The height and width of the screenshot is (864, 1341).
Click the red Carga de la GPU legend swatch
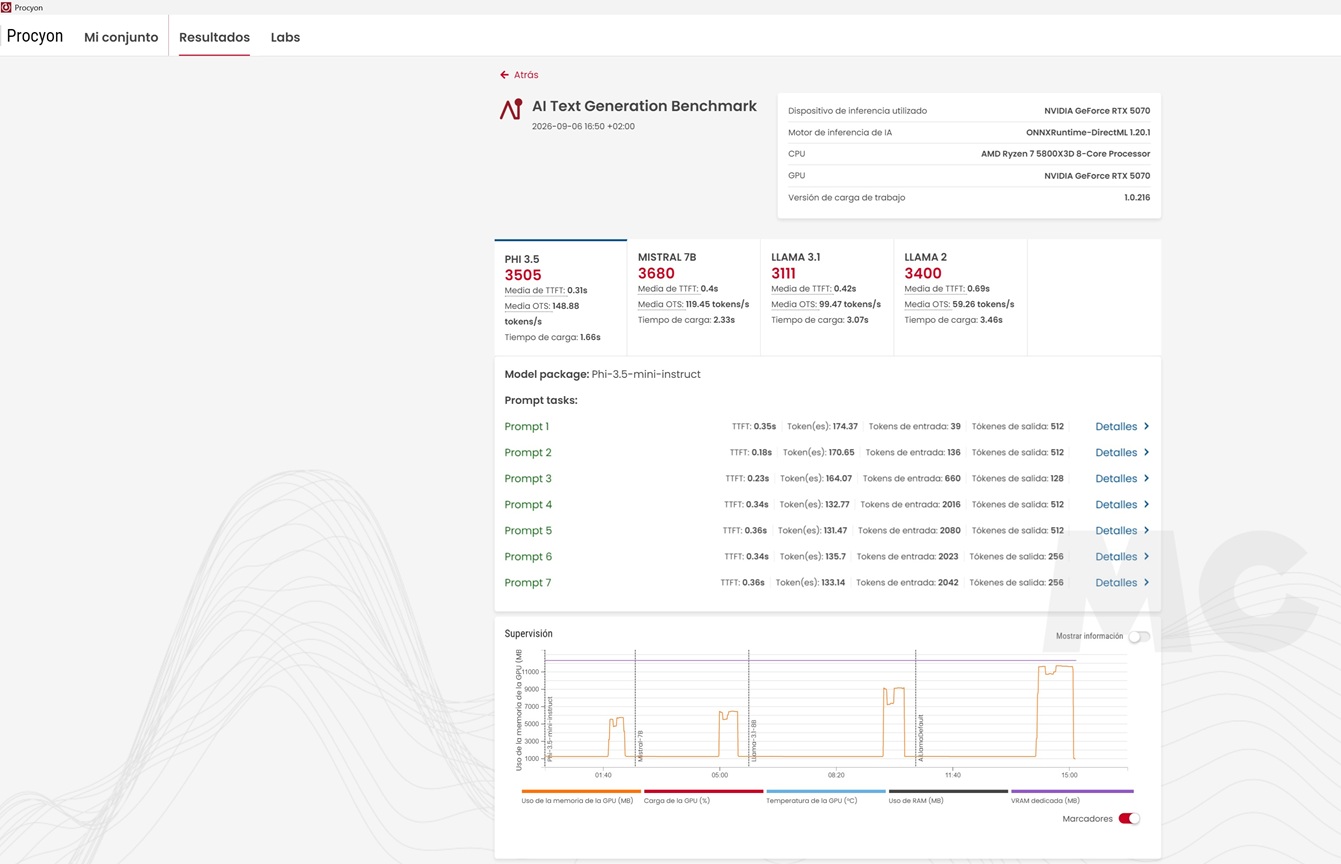pyautogui.click(x=704, y=791)
